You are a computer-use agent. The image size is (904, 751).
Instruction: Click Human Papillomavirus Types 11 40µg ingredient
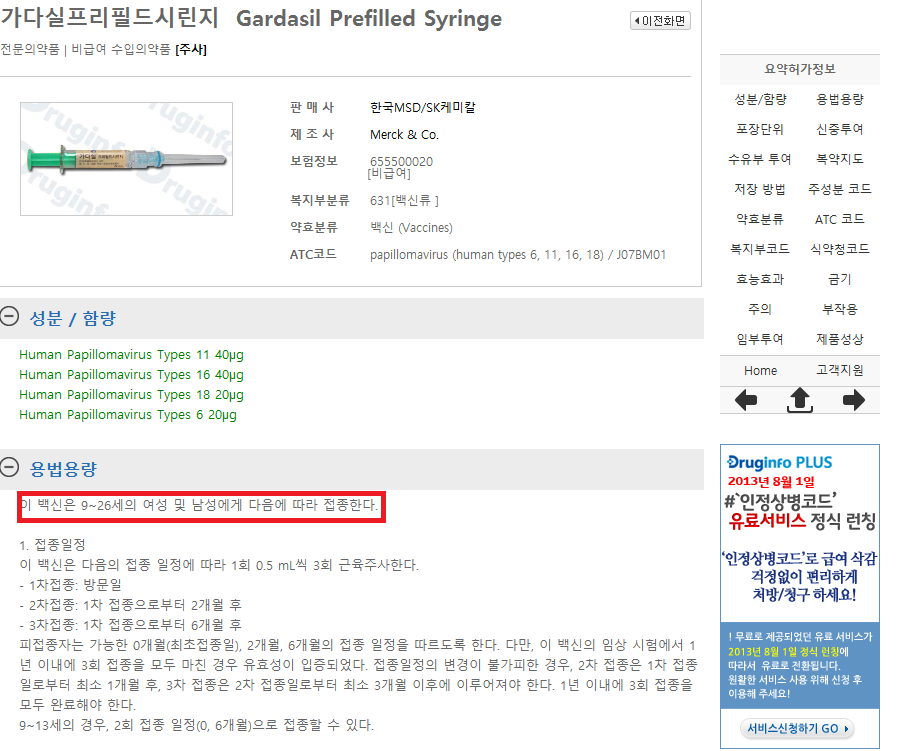tap(131, 354)
